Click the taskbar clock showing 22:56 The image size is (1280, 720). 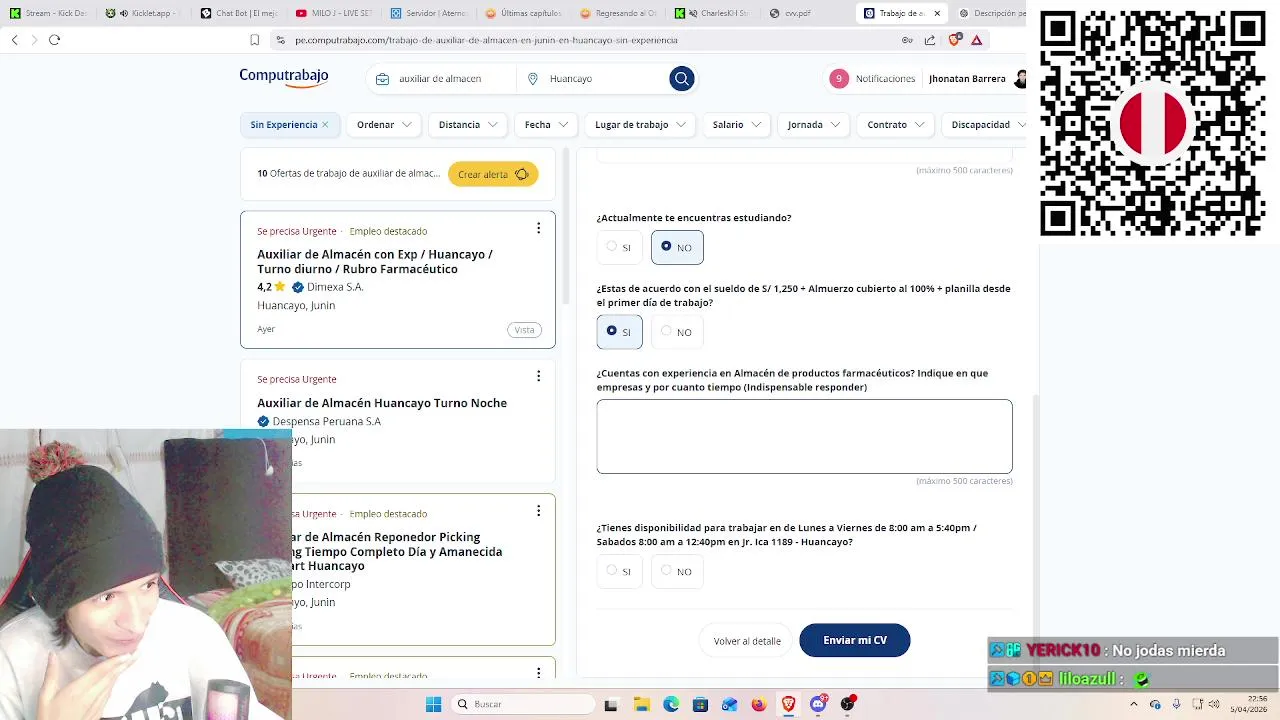pyautogui.click(x=1248, y=704)
